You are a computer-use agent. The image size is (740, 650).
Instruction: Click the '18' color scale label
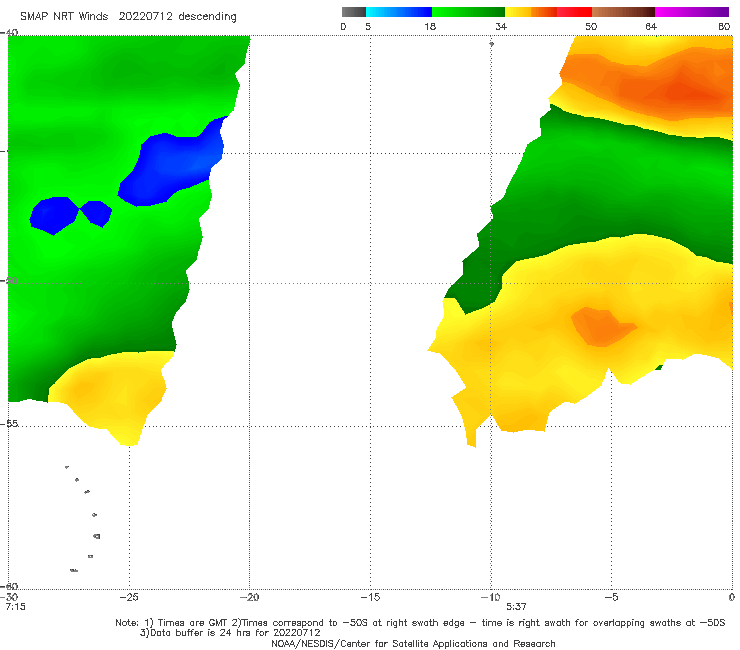tap(430, 26)
